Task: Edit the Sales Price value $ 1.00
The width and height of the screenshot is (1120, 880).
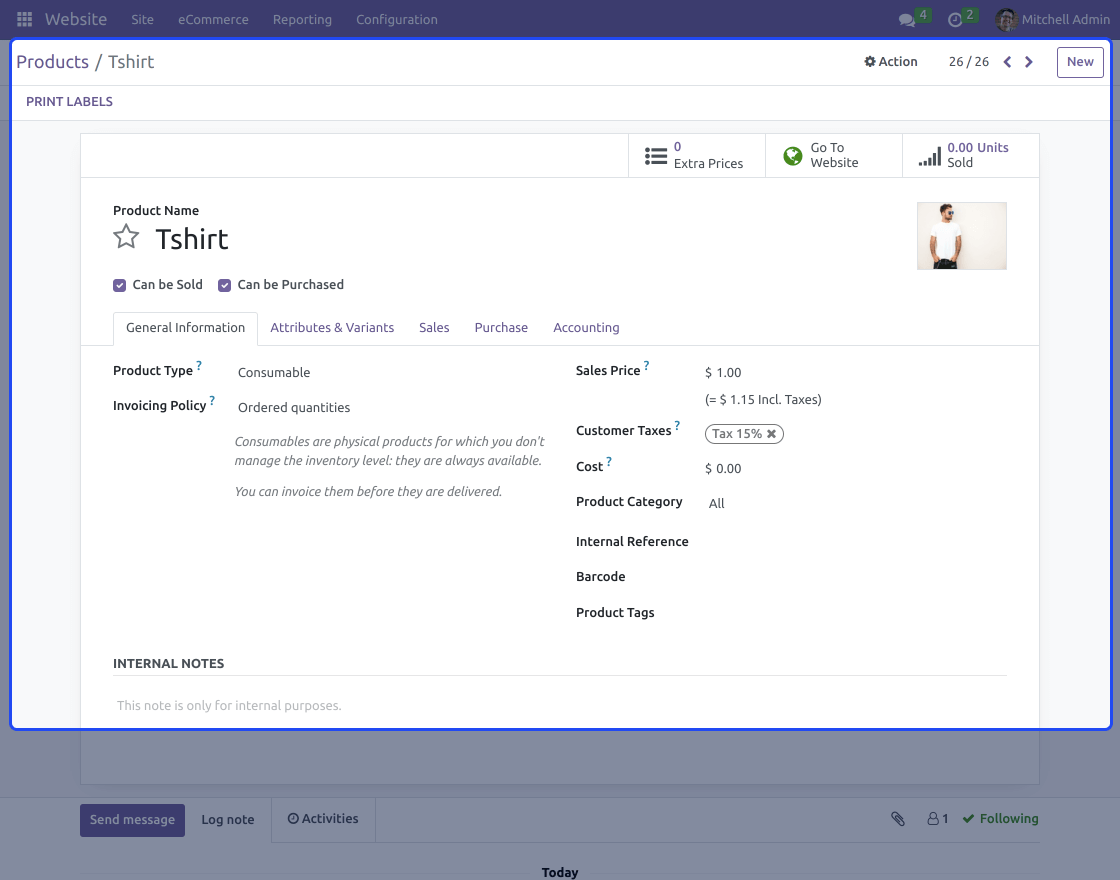Action: [723, 373]
